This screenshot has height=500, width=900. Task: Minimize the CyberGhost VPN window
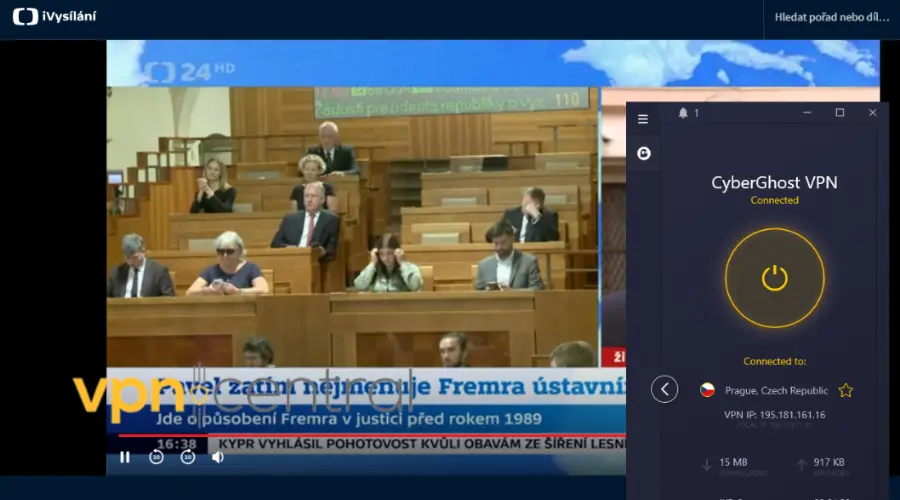coord(807,113)
